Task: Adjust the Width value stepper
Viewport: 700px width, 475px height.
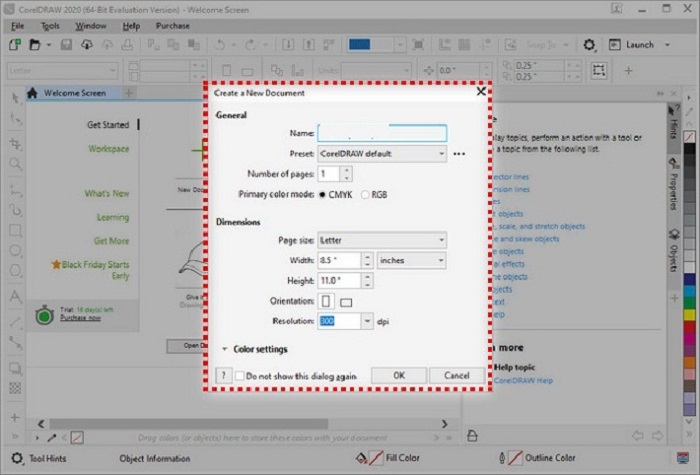Action: [x=367, y=260]
